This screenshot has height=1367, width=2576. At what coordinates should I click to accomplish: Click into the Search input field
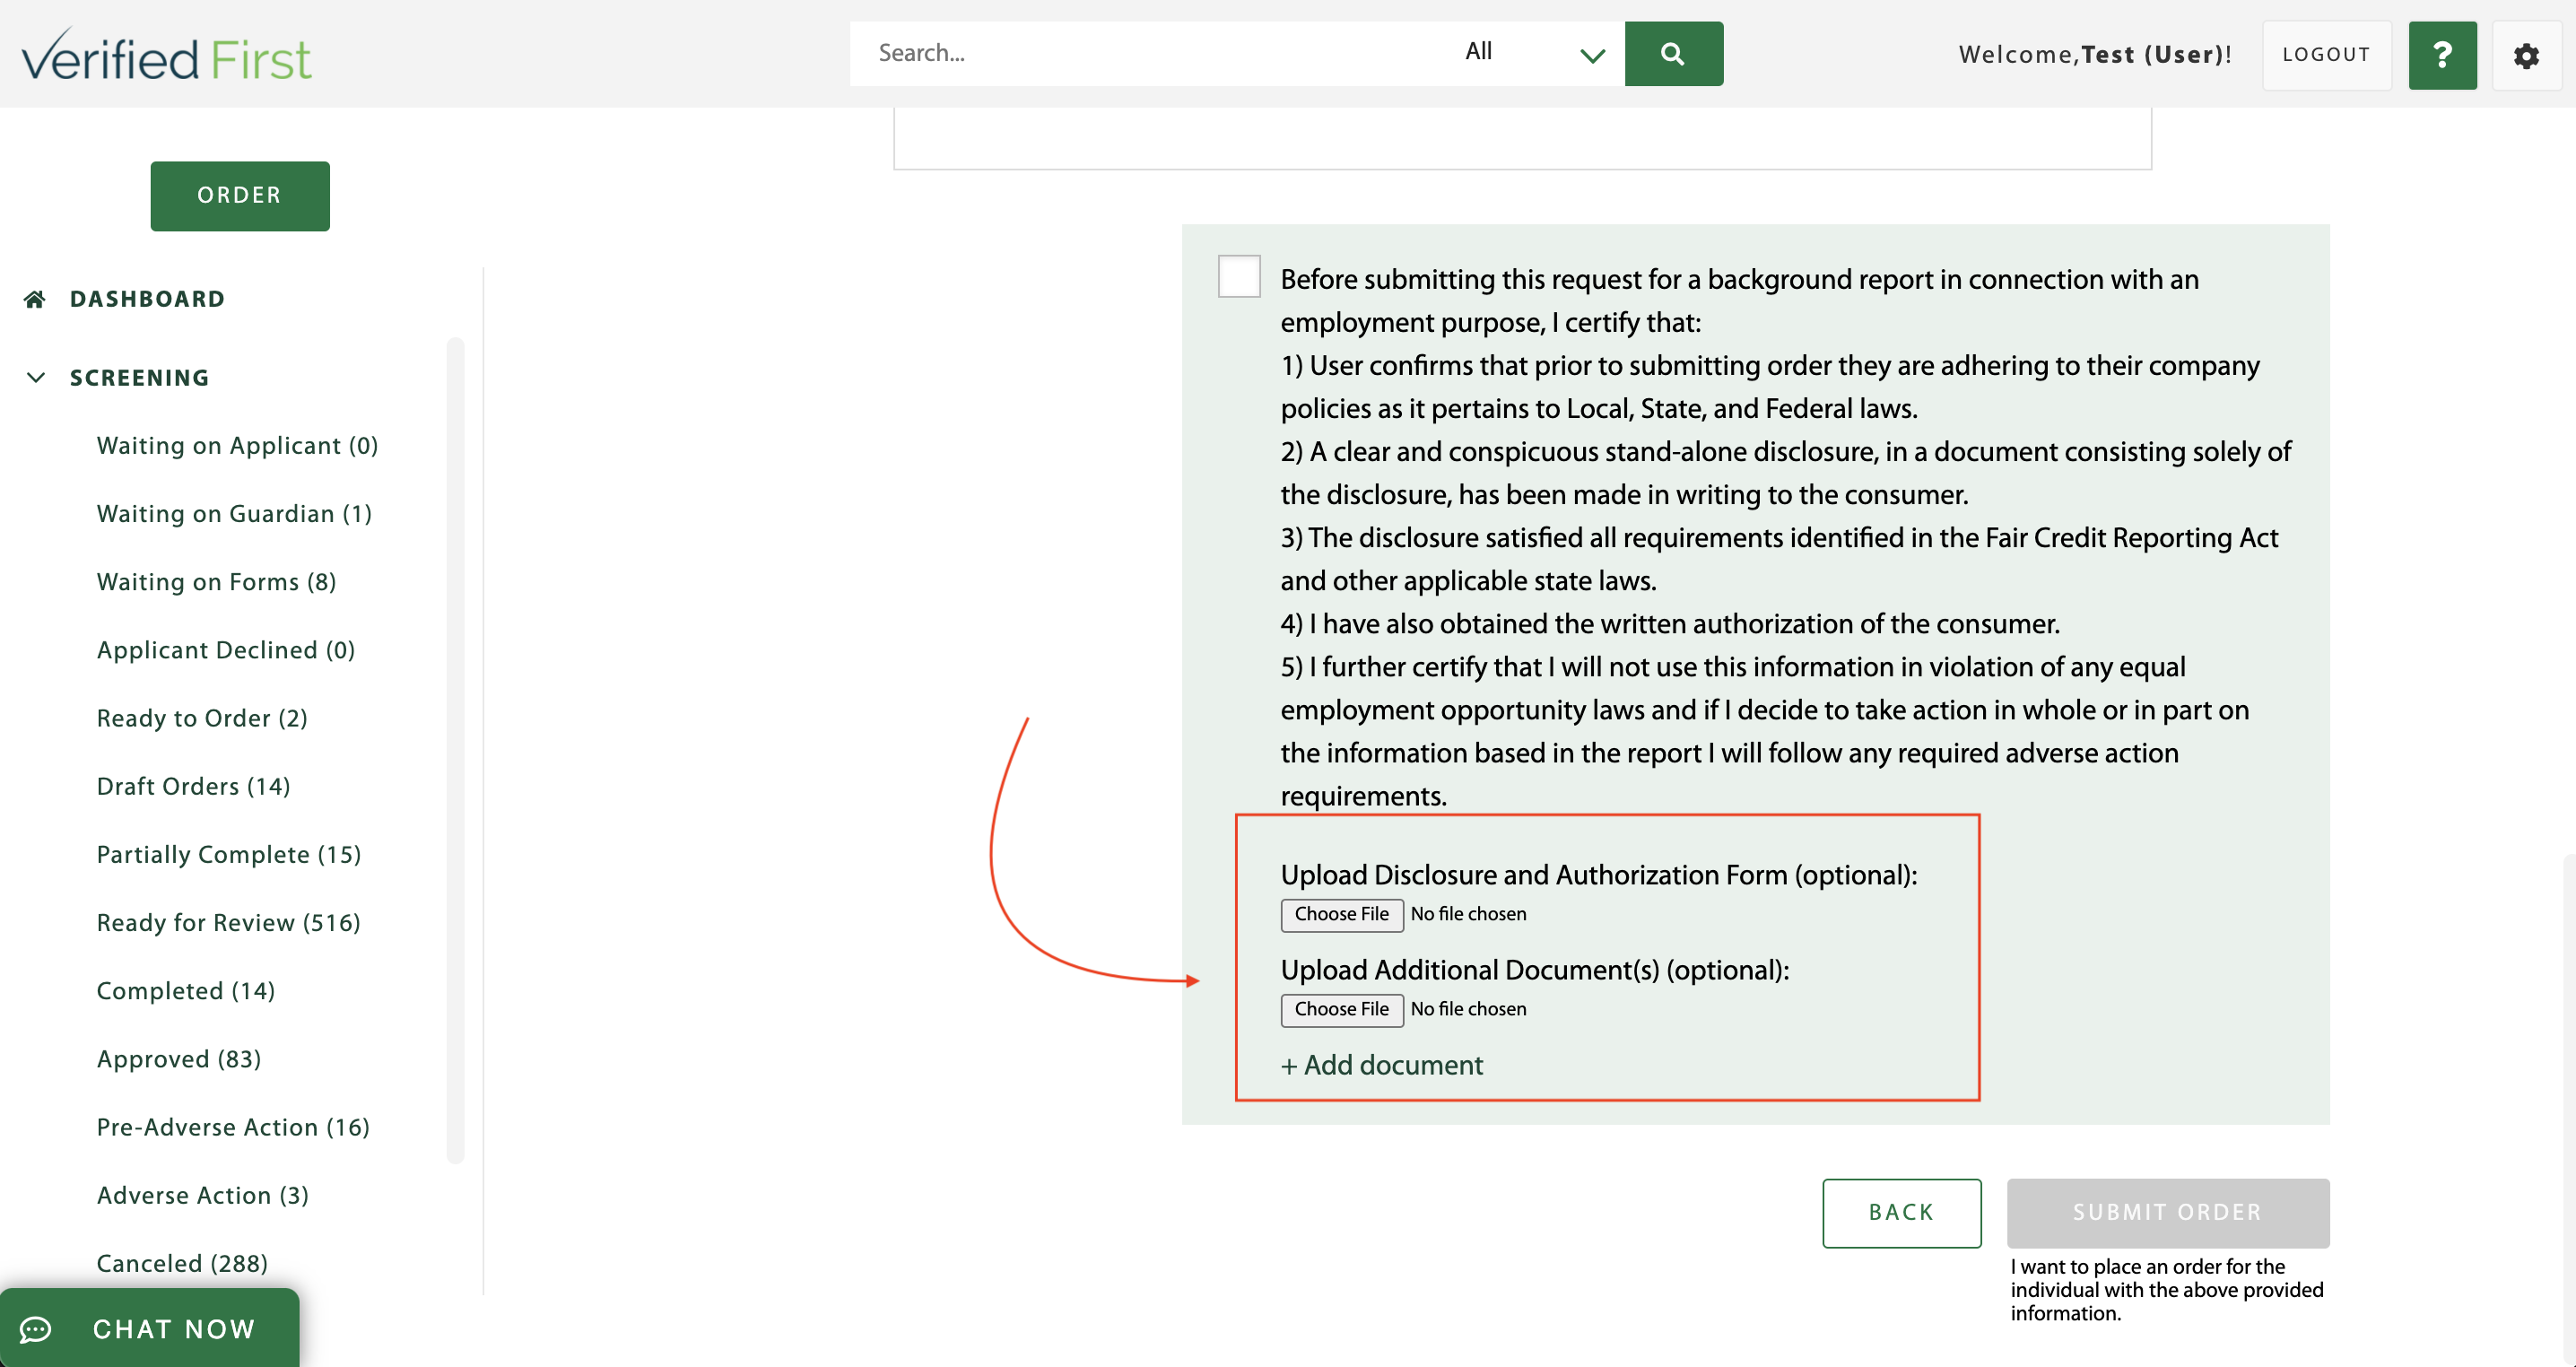(1150, 53)
